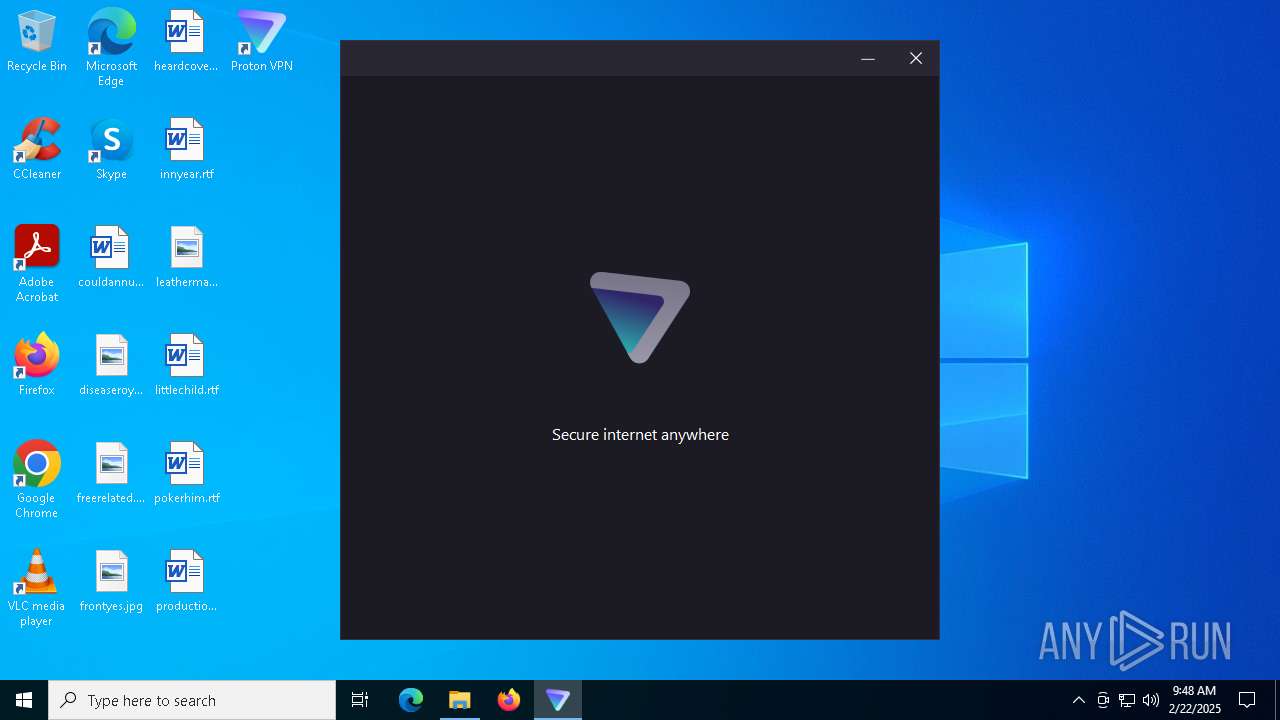The image size is (1280, 720).
Task: Open the notification center
Action: 1247,700
